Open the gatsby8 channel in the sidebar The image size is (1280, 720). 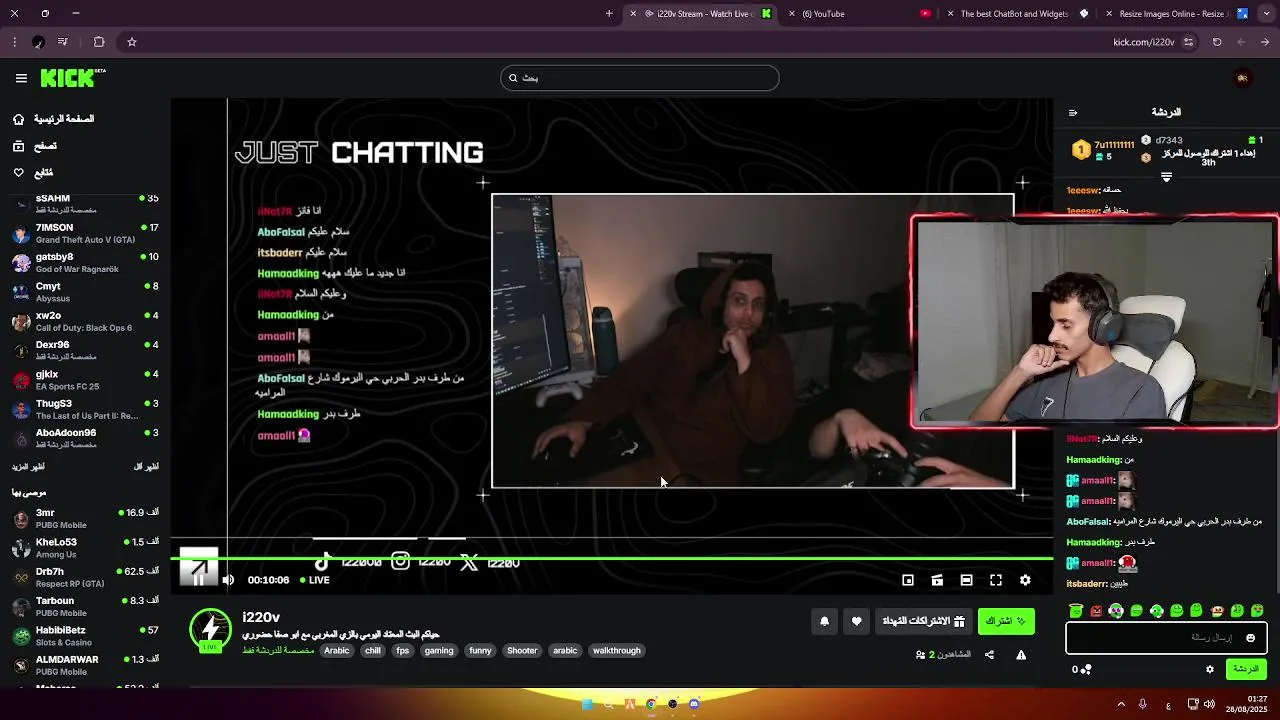click(85, 263)
